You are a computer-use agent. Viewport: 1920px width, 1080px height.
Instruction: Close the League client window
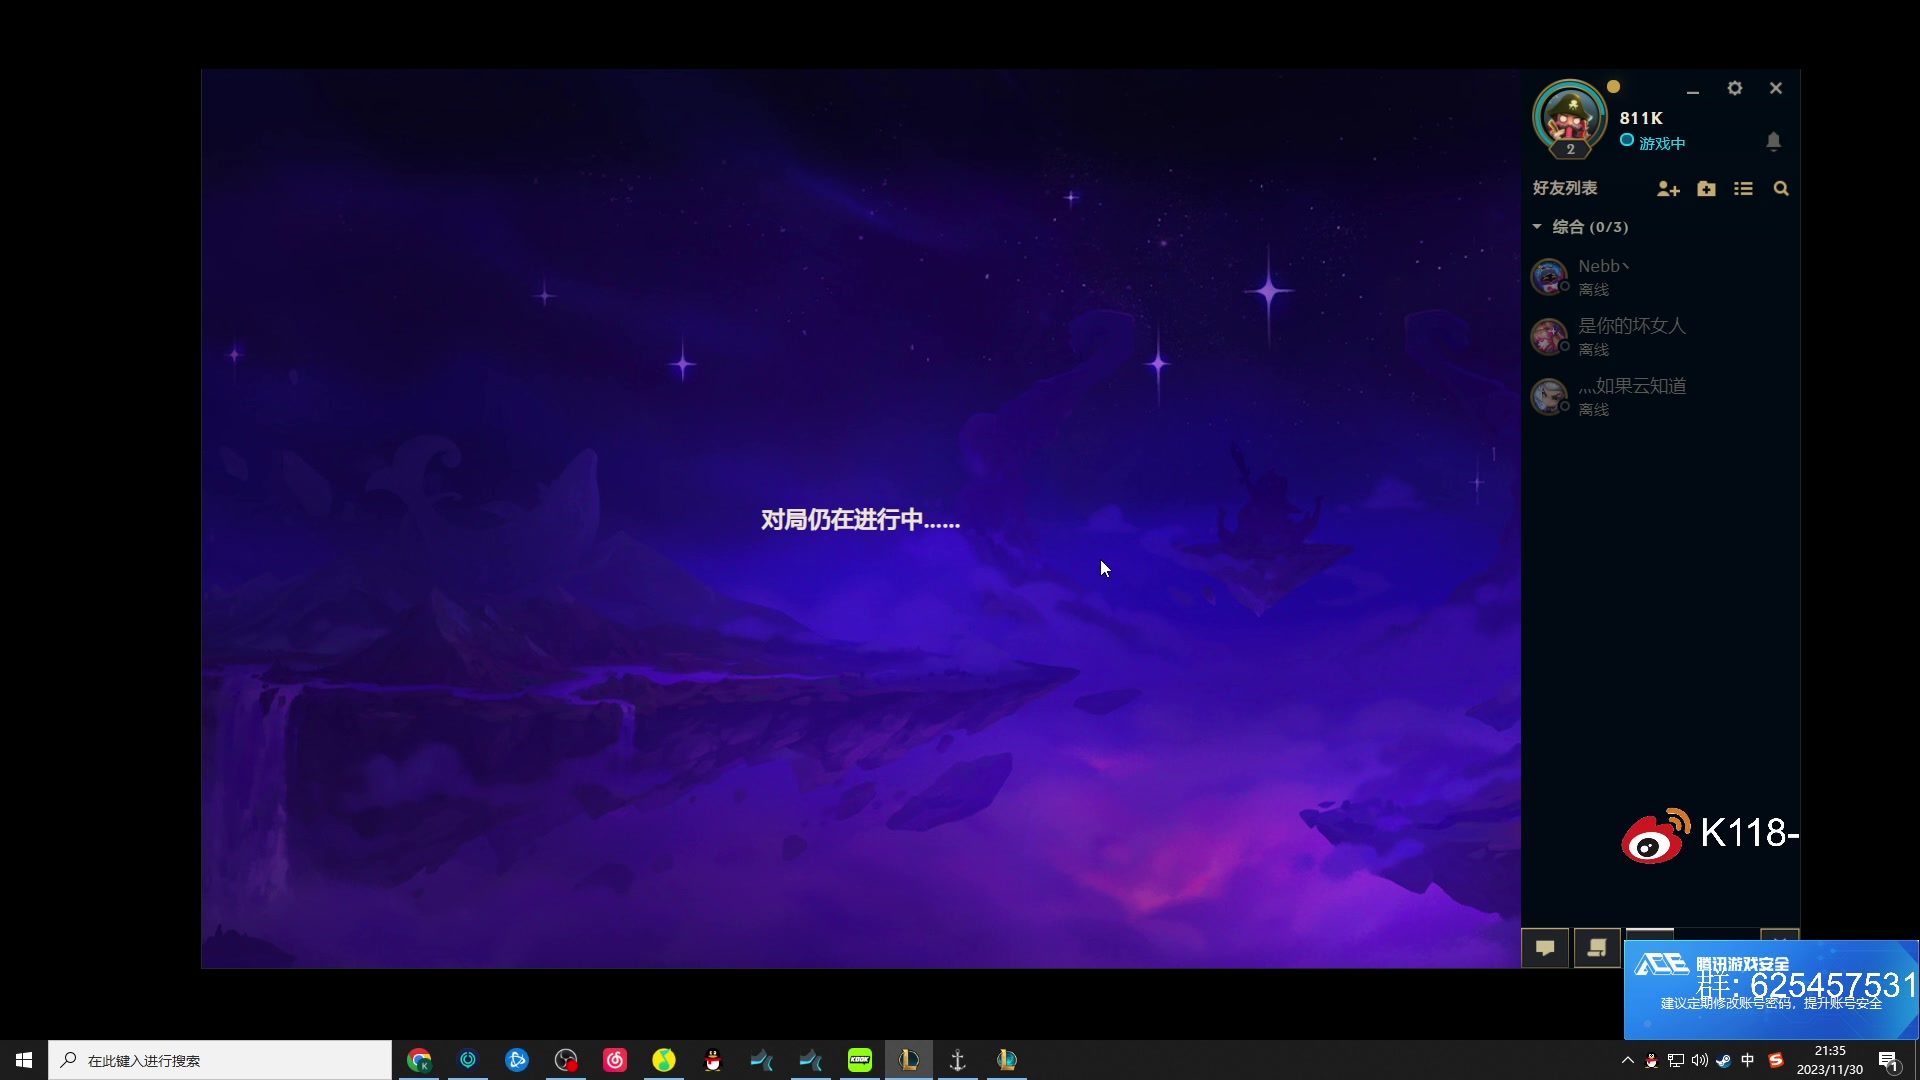click(1776, 88)
